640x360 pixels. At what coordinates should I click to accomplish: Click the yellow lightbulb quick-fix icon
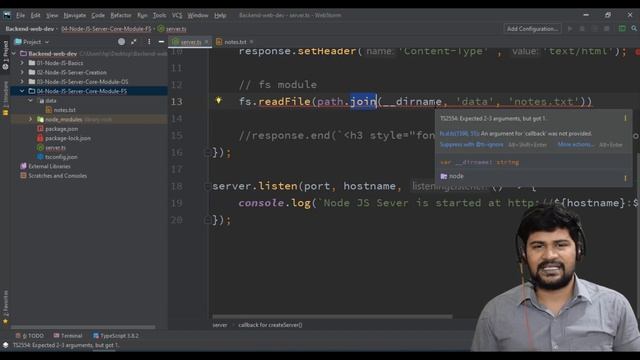tap(218, 100)
